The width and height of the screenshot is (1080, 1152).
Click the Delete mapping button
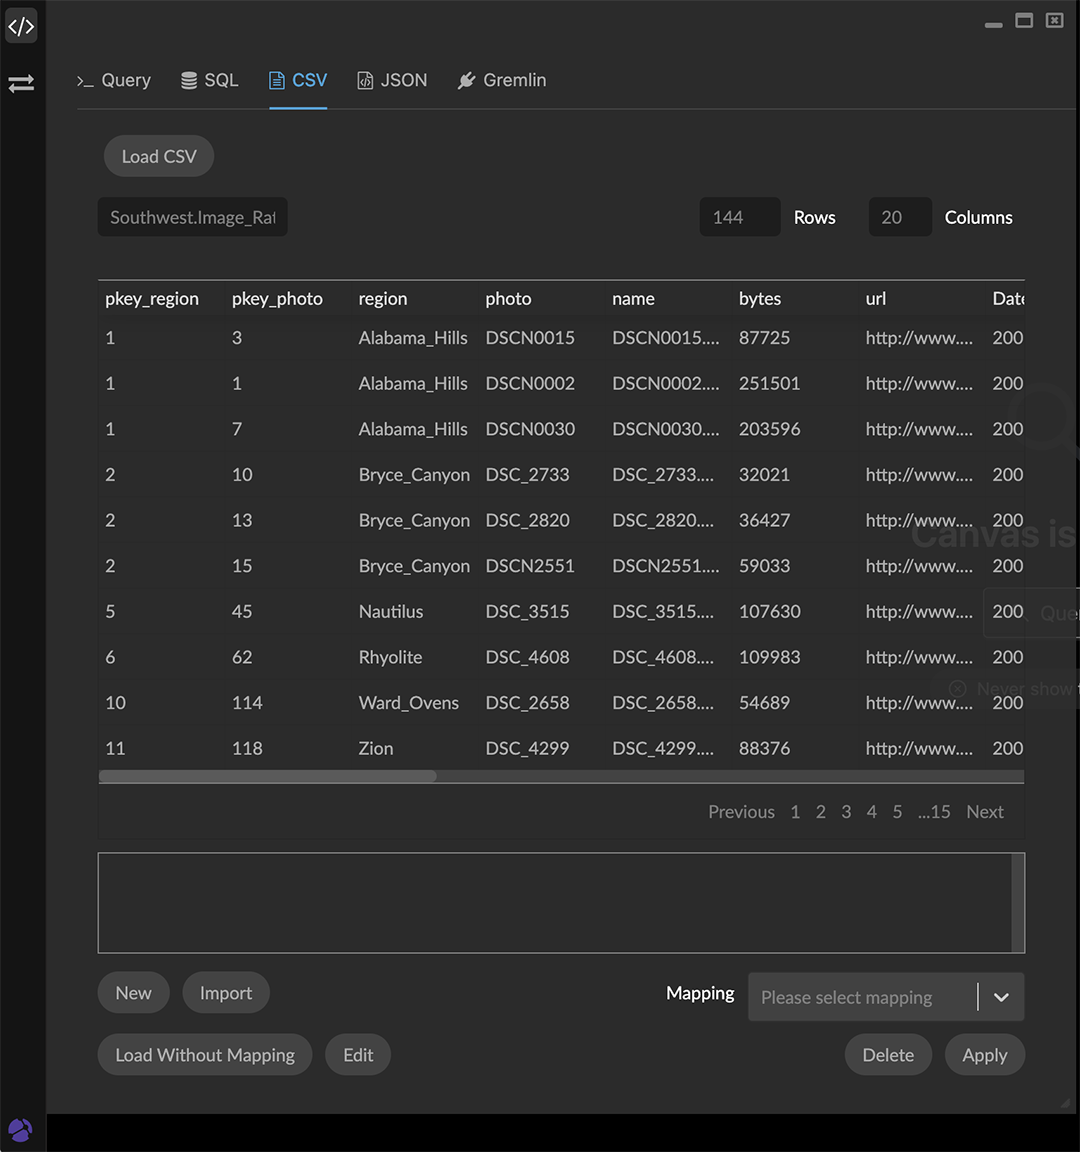(888, 1055)
